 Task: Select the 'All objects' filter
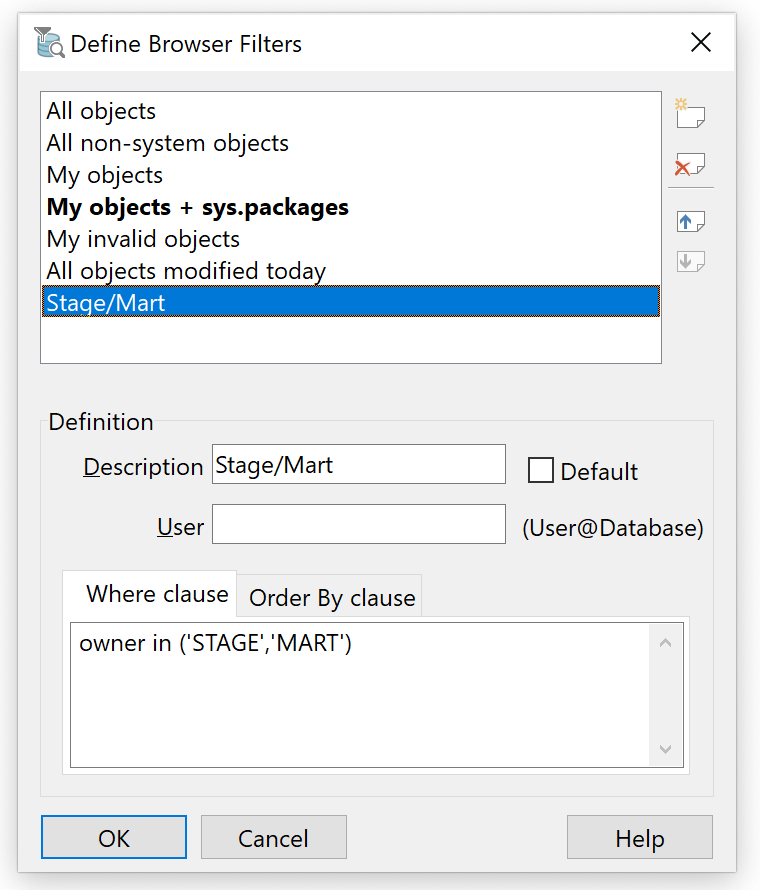tap(351, 111)
